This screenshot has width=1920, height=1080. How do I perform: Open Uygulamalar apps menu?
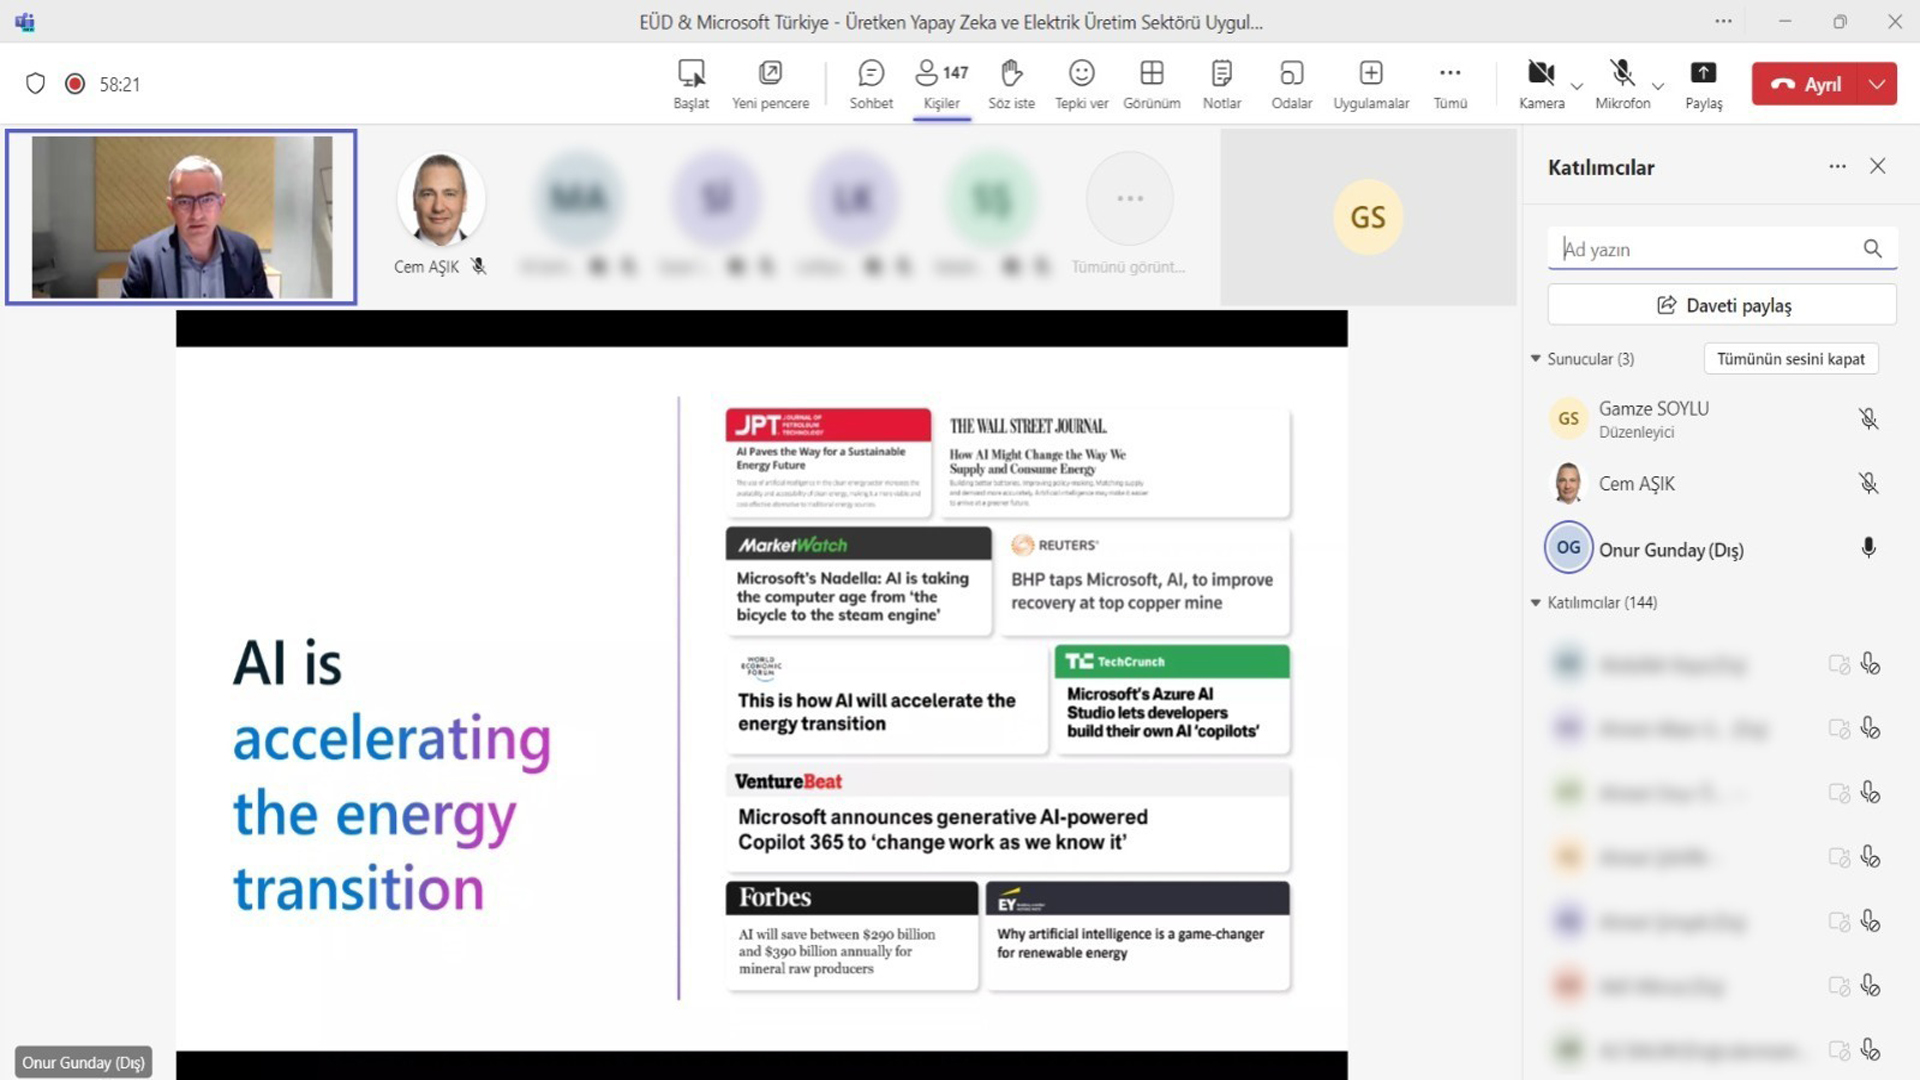click(1371, 84)
